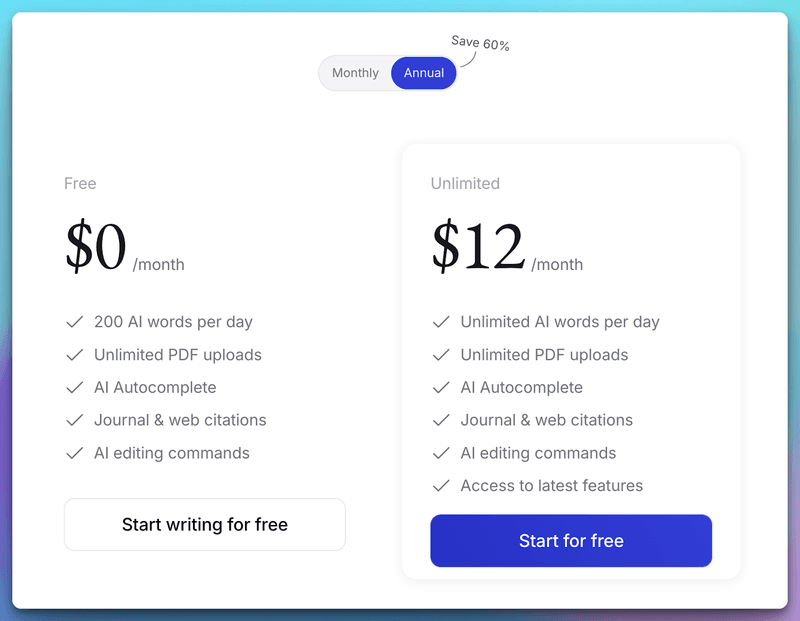Click checkmark beside 200 AI words per day
This screenshot has width=800, height=621.
[x=74, y=322]
